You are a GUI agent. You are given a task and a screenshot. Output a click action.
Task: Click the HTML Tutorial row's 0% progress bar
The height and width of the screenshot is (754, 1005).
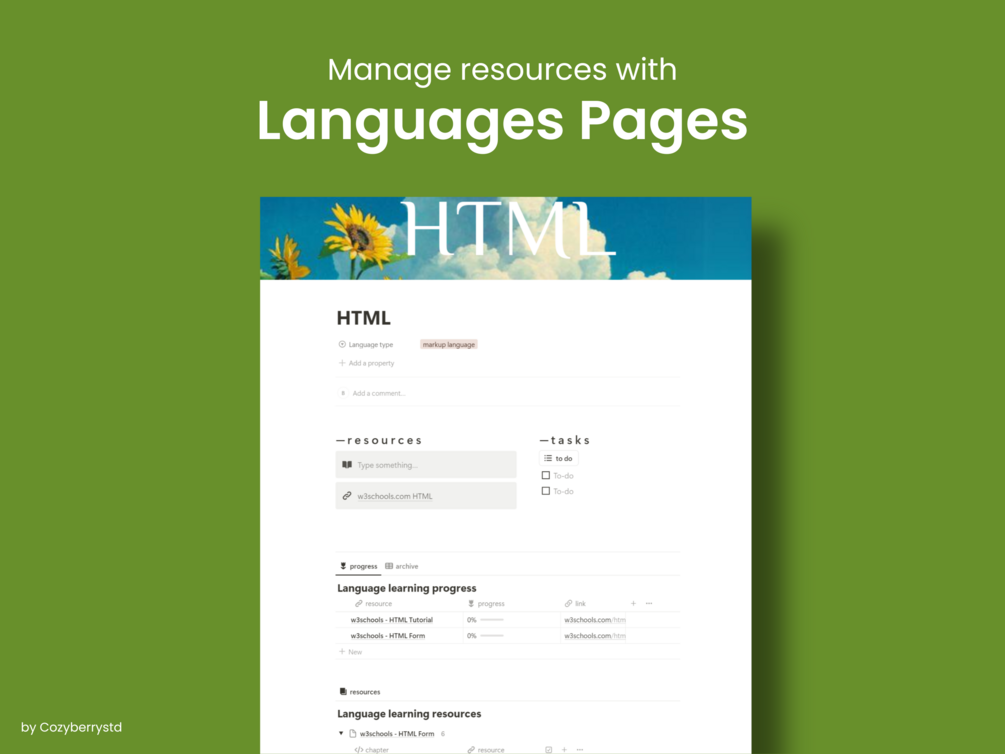492,620
